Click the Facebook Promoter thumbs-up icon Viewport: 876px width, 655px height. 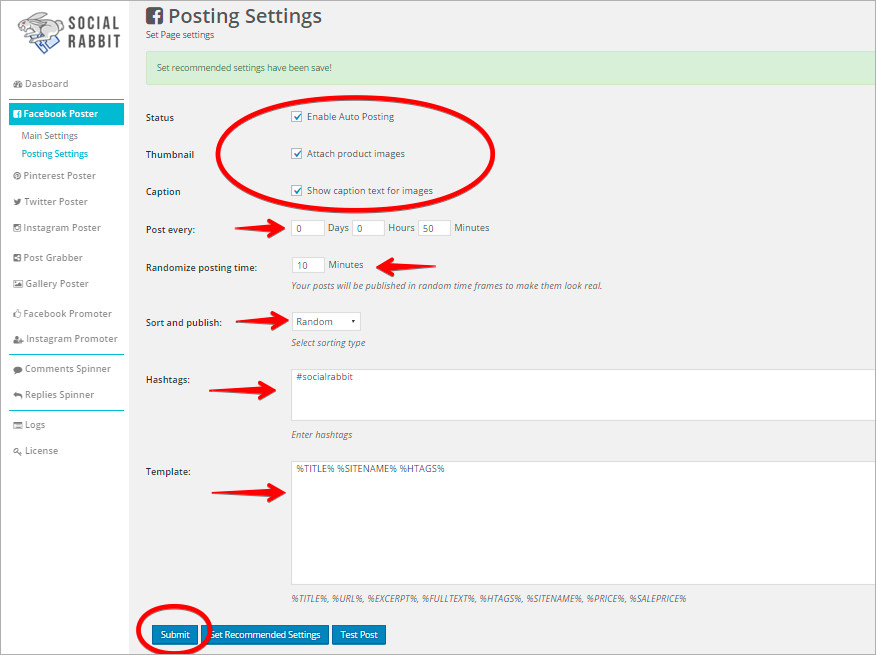pos(17,314)
